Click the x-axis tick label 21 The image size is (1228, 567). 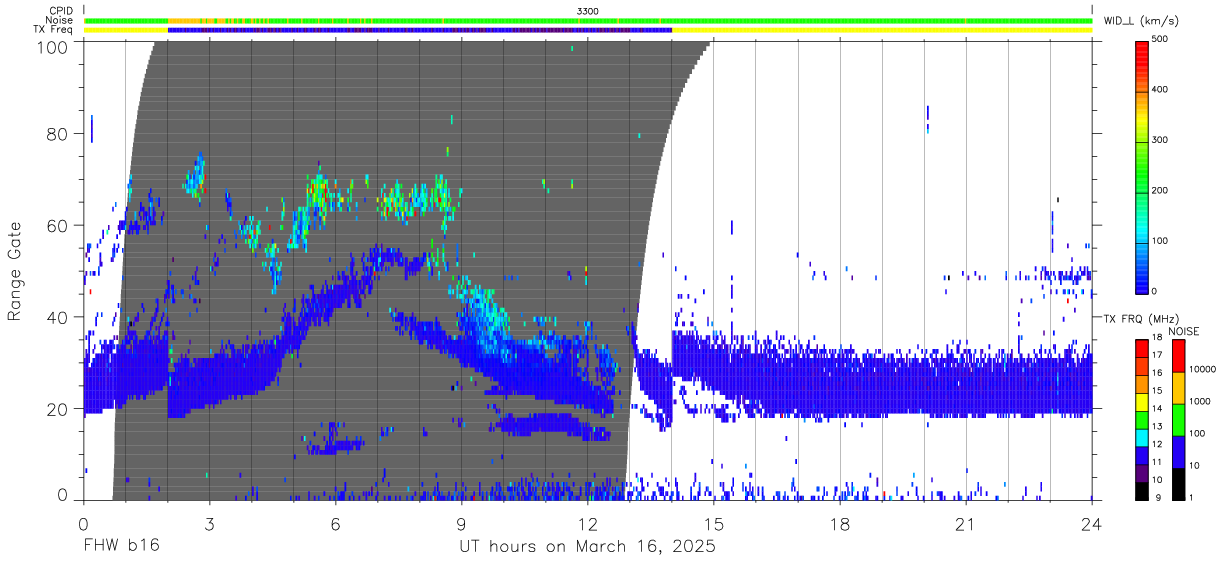[x=966, y=524]
